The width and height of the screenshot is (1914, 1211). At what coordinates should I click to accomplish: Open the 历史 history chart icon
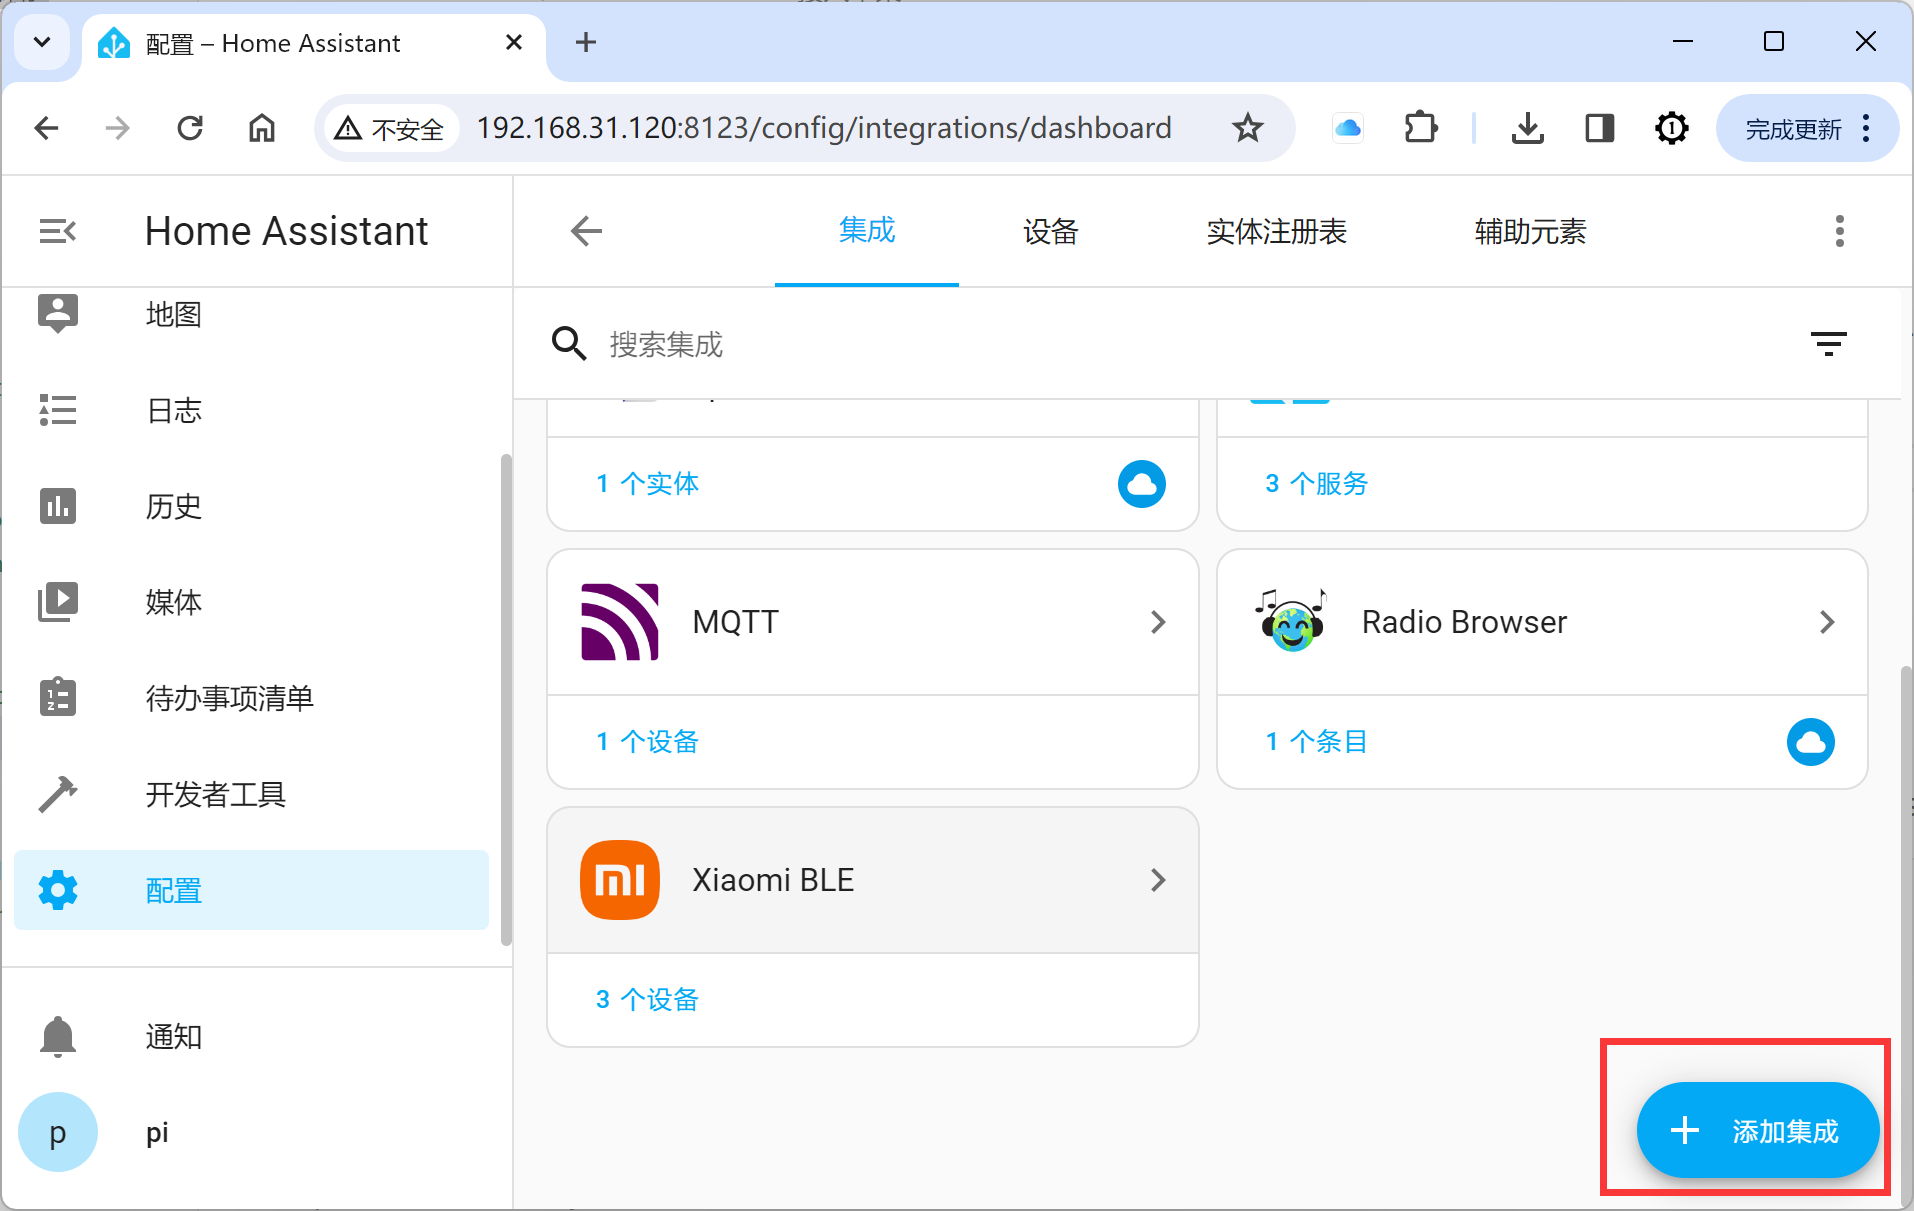click(x=58, y=506)
